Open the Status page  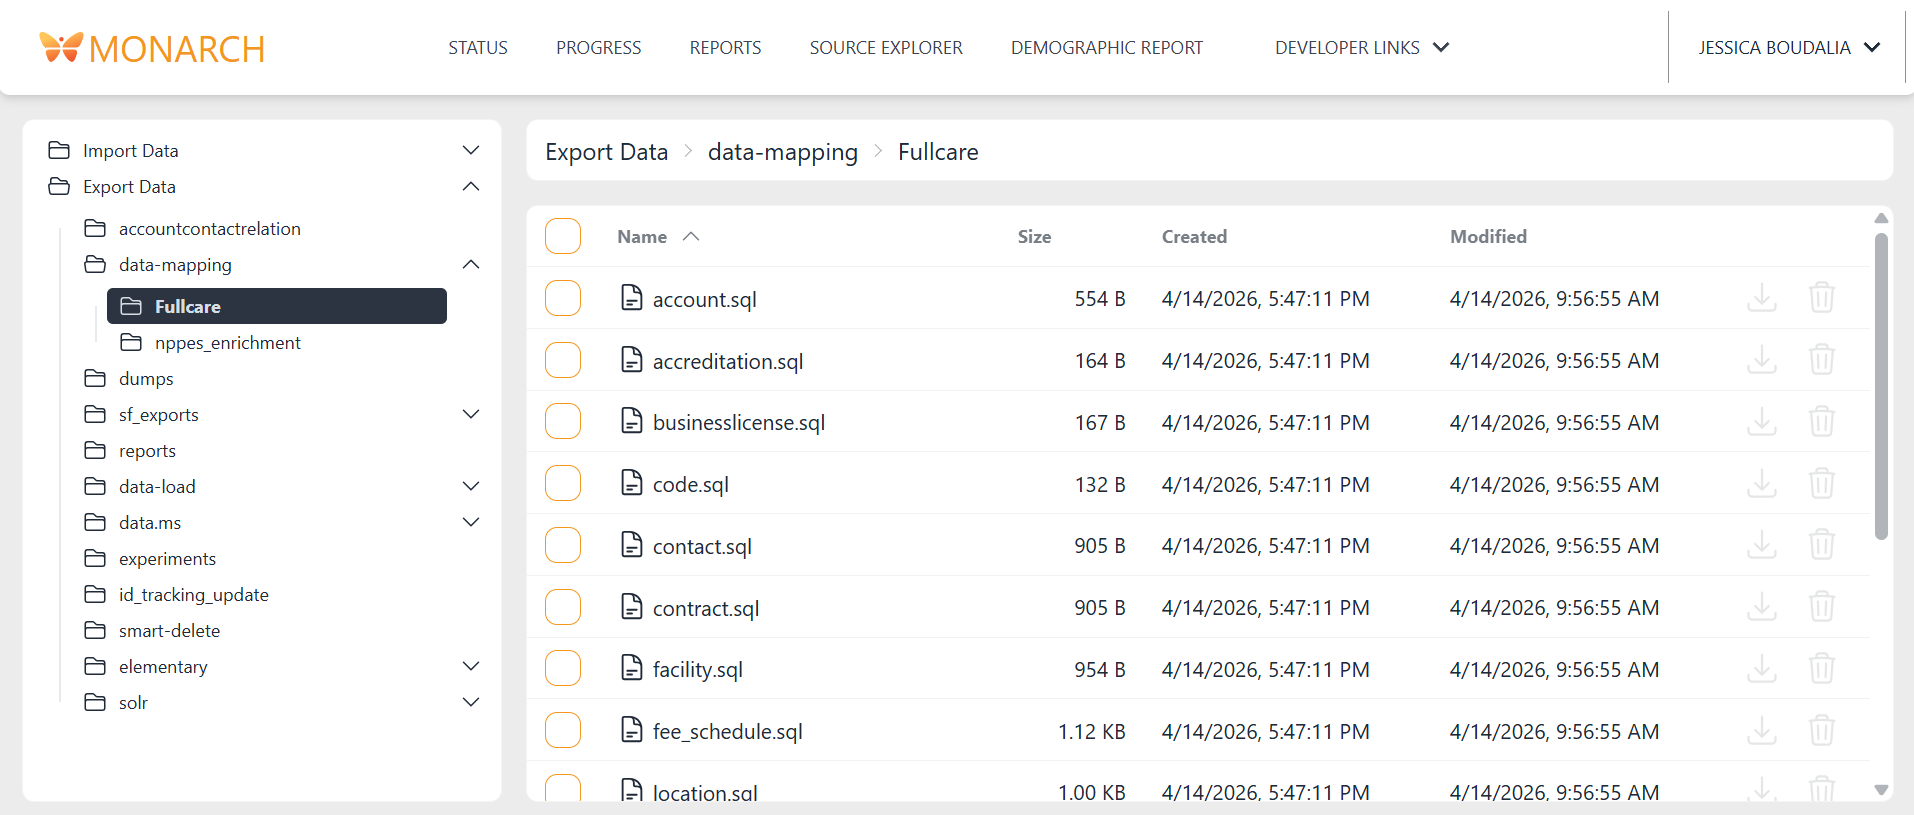478,47
